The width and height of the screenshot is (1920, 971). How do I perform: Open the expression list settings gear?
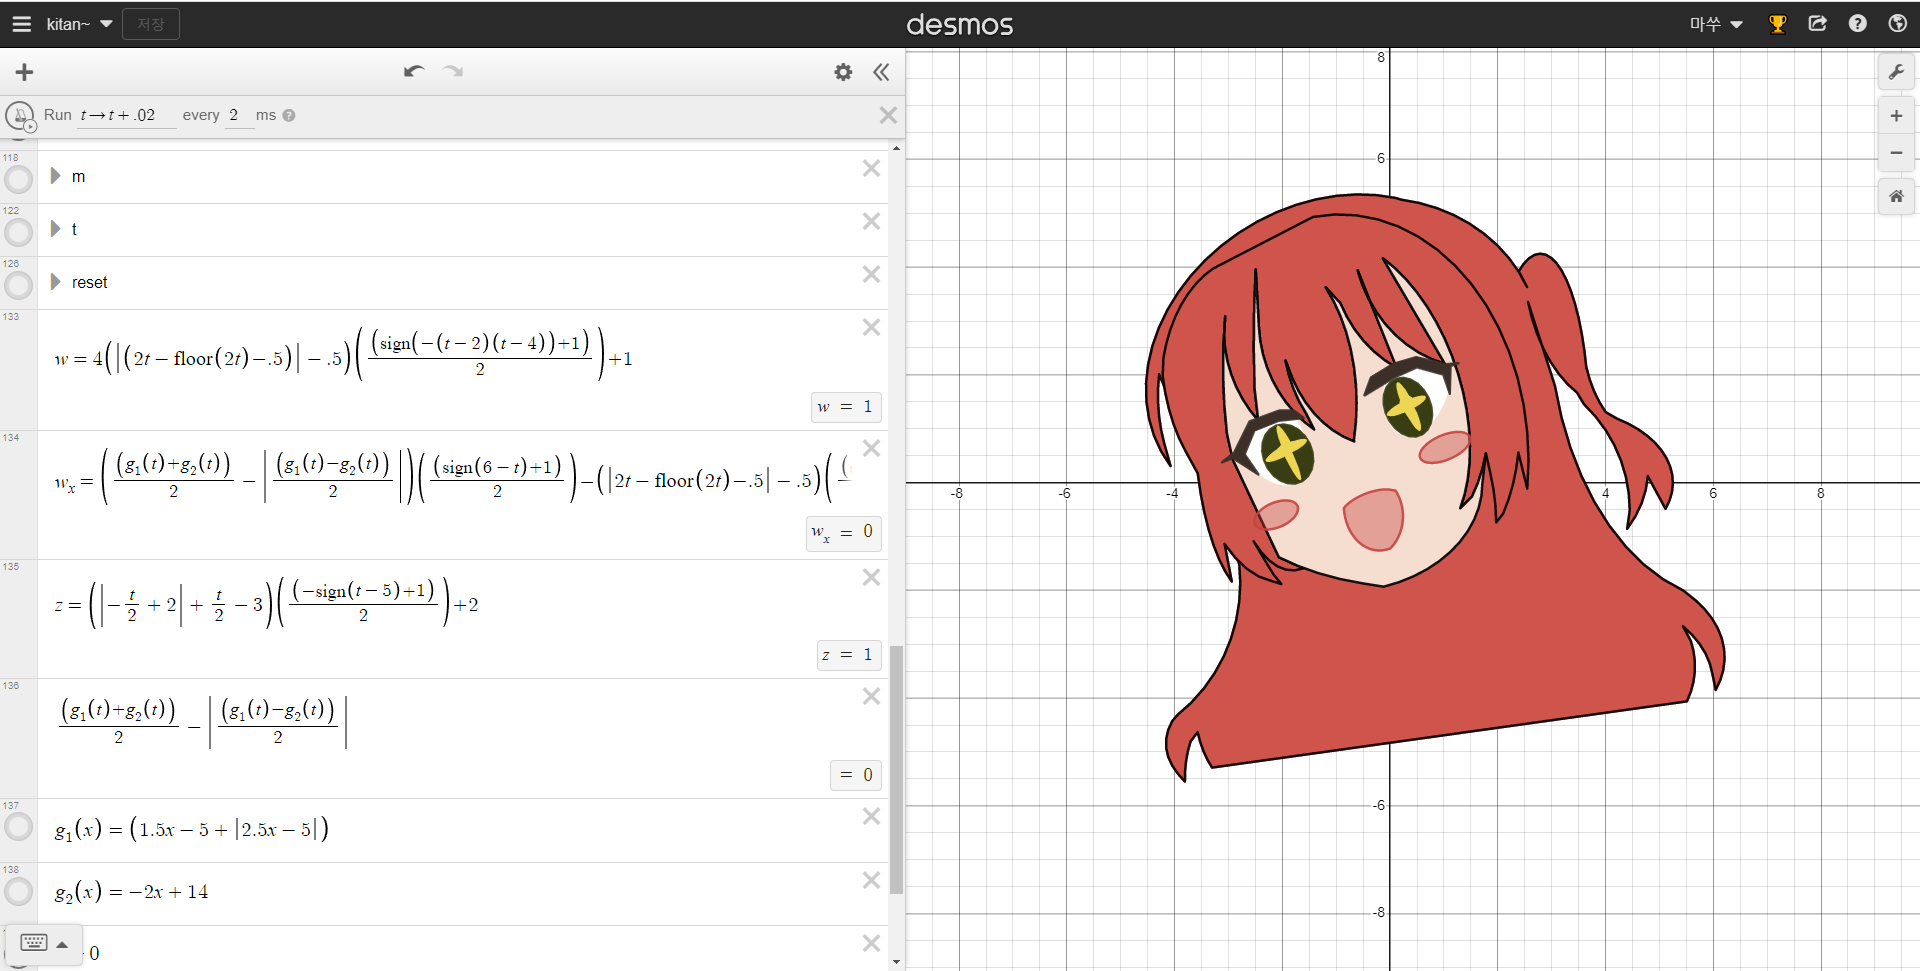click(843, 72)
